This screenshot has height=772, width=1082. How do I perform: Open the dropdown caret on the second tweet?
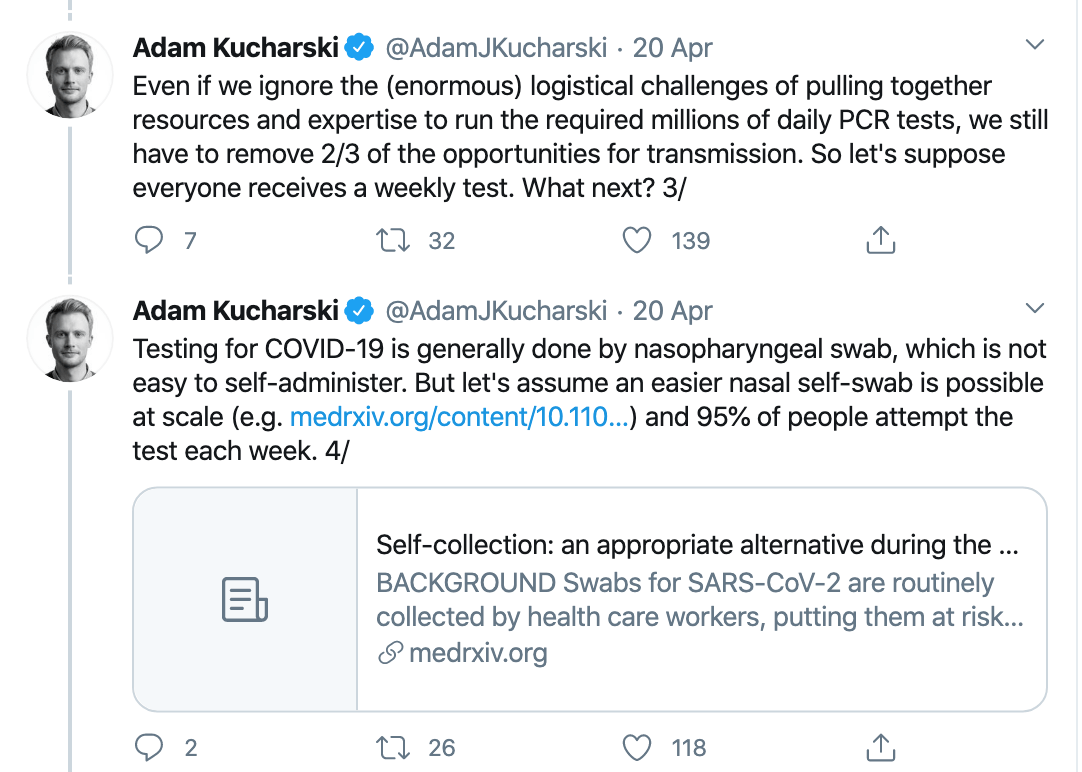(x=1036, y=307)
